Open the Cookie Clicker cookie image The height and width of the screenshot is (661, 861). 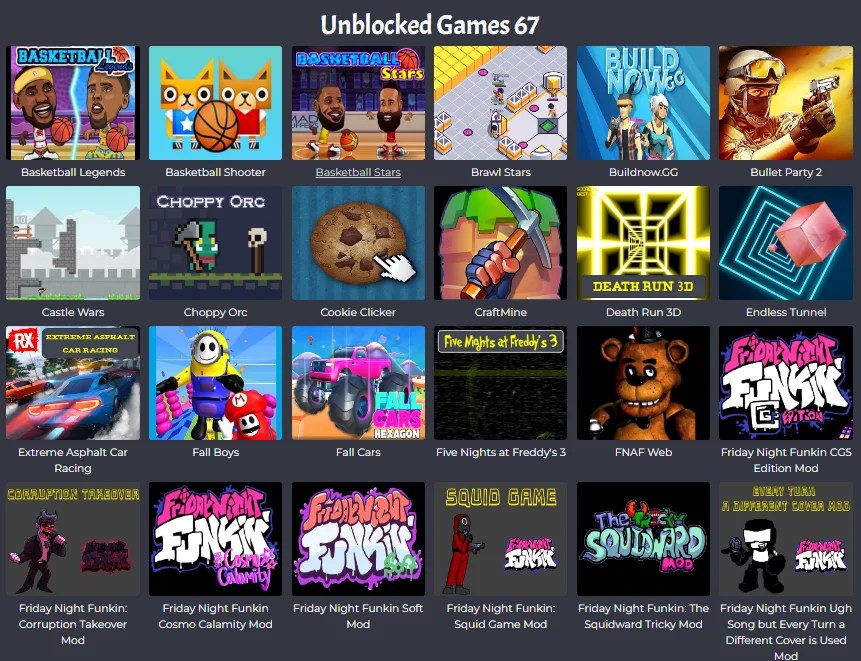click(x=358, y=243)
